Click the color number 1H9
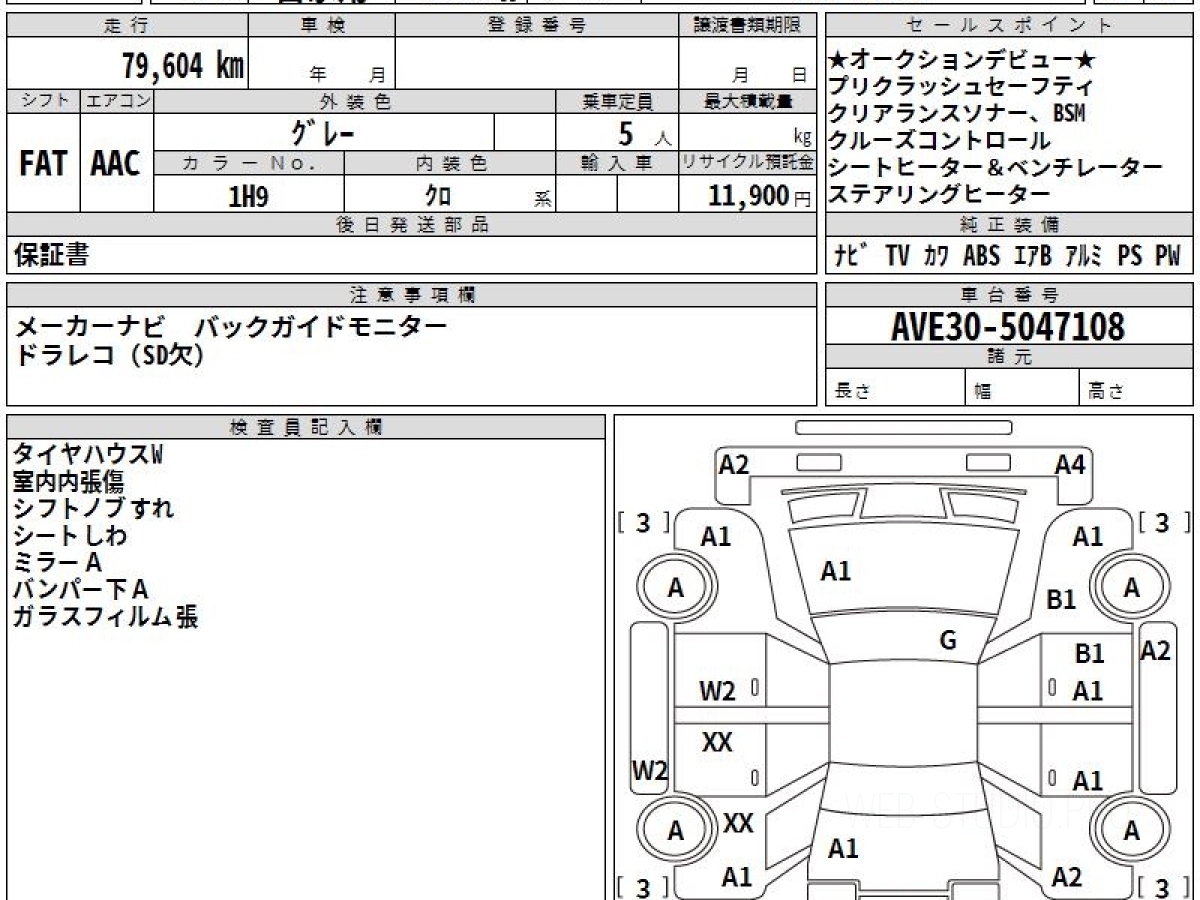Image resolution: width=1200 pixels, height=900 pixels. click(x=248, y=196)
